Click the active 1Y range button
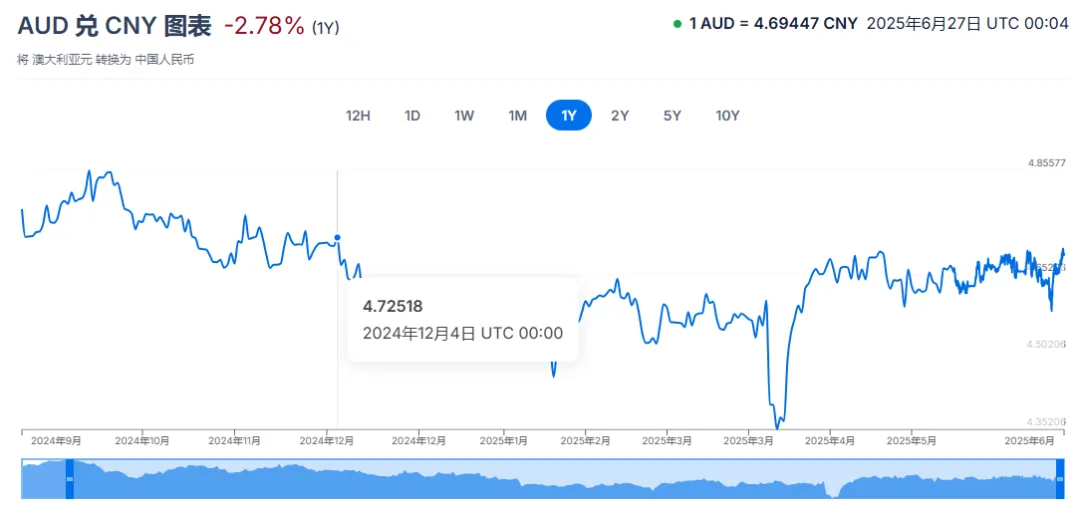 (x=568, y=116)
